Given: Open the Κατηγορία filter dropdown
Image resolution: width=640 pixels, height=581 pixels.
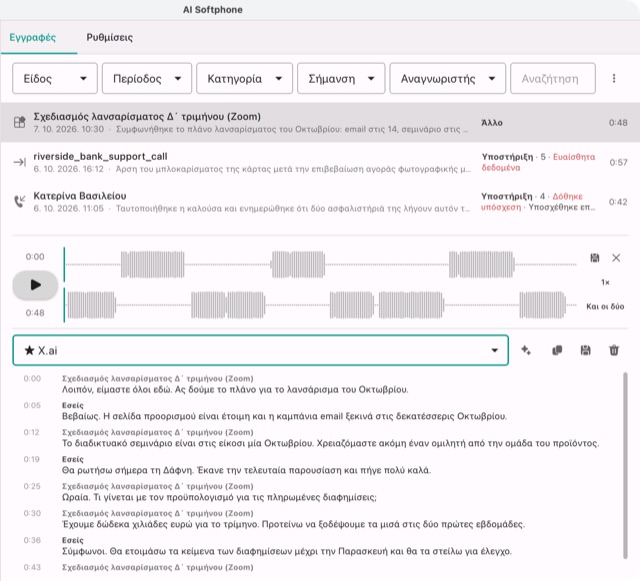Looking at the screenshot, I should pyautogui.click(x=244, y=78).
